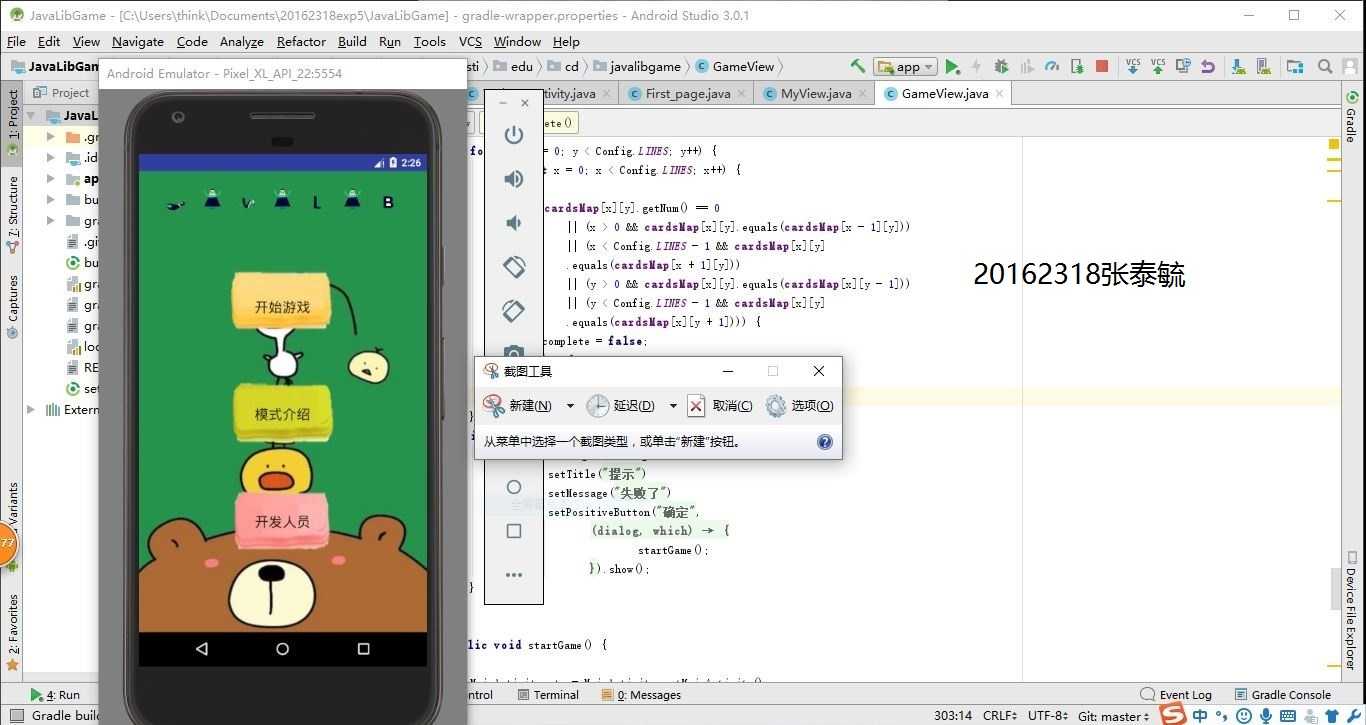This screenshot has height=725, width=1366.
Task: Click the emulator volume up icon
Action: [x=514, y=179]
